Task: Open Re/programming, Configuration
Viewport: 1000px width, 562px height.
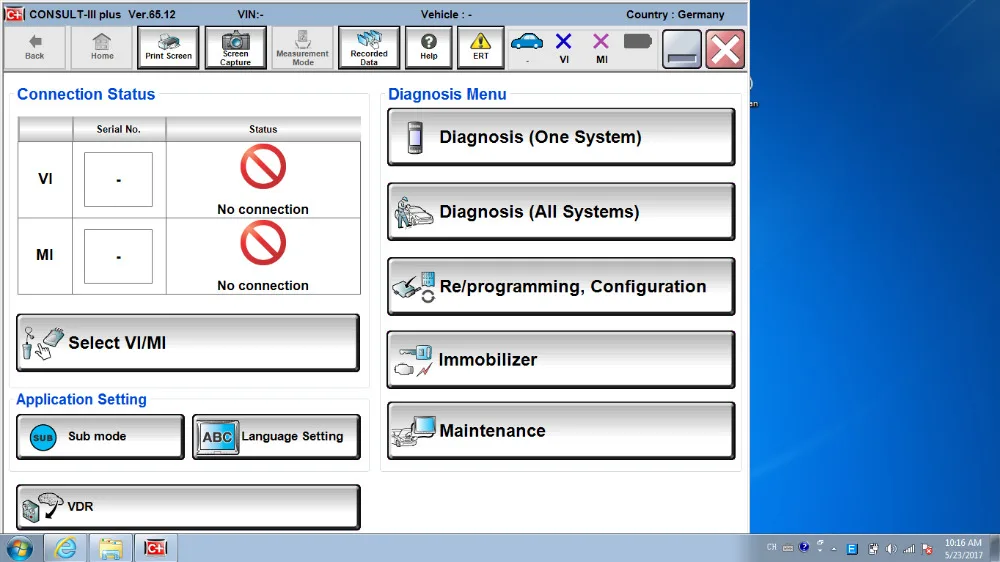Action: (x=561, y=286)
